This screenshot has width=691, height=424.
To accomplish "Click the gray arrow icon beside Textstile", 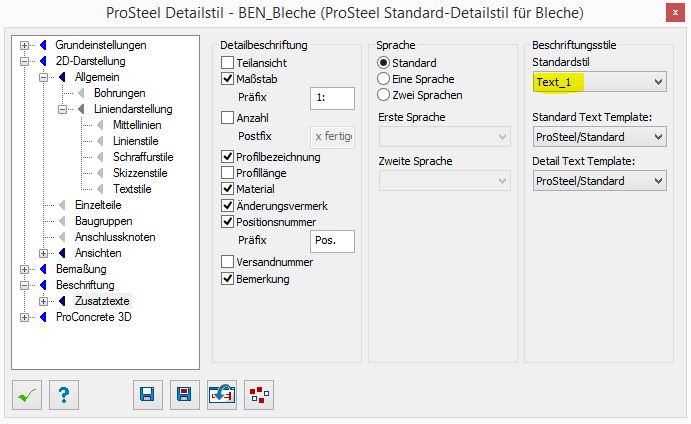I will [x=100, y=189].
